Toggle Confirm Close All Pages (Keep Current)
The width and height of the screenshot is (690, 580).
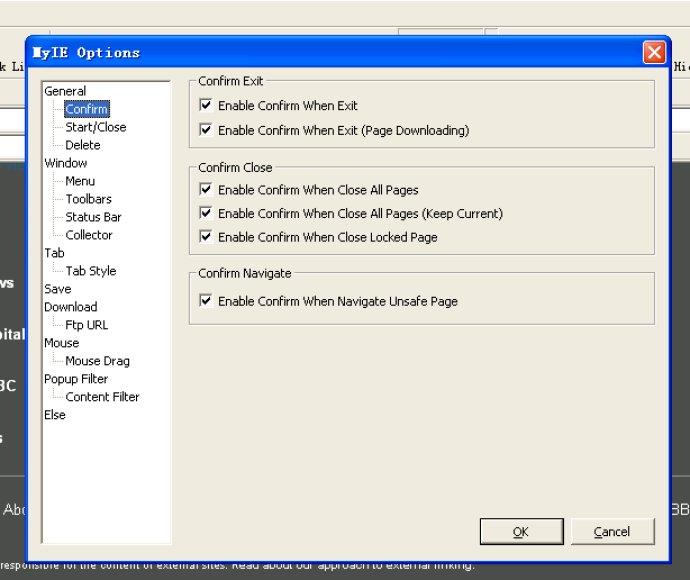point(206,213)
